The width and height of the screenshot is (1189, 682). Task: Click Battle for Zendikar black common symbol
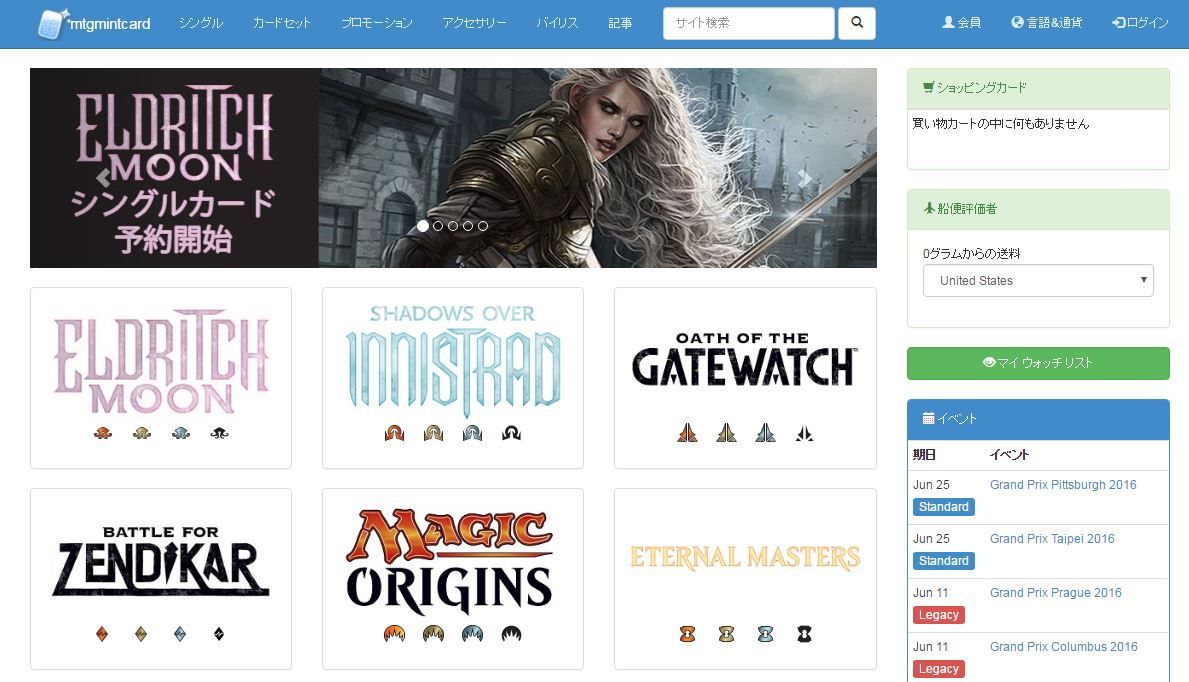click(x=219, y=633)
